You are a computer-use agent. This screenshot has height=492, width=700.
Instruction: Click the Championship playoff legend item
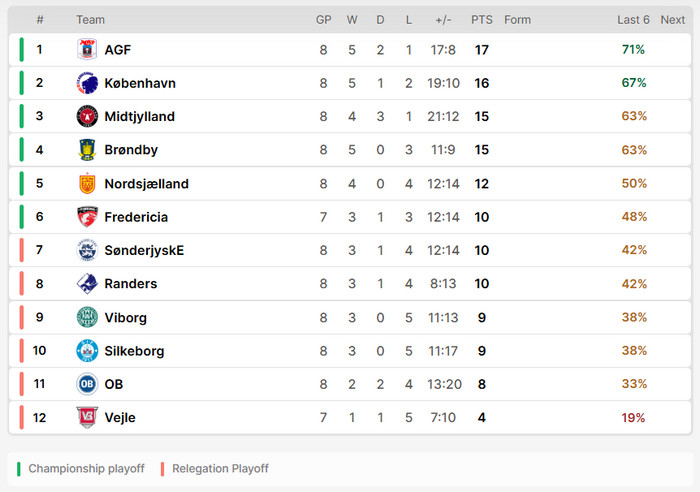pos(86,468)
